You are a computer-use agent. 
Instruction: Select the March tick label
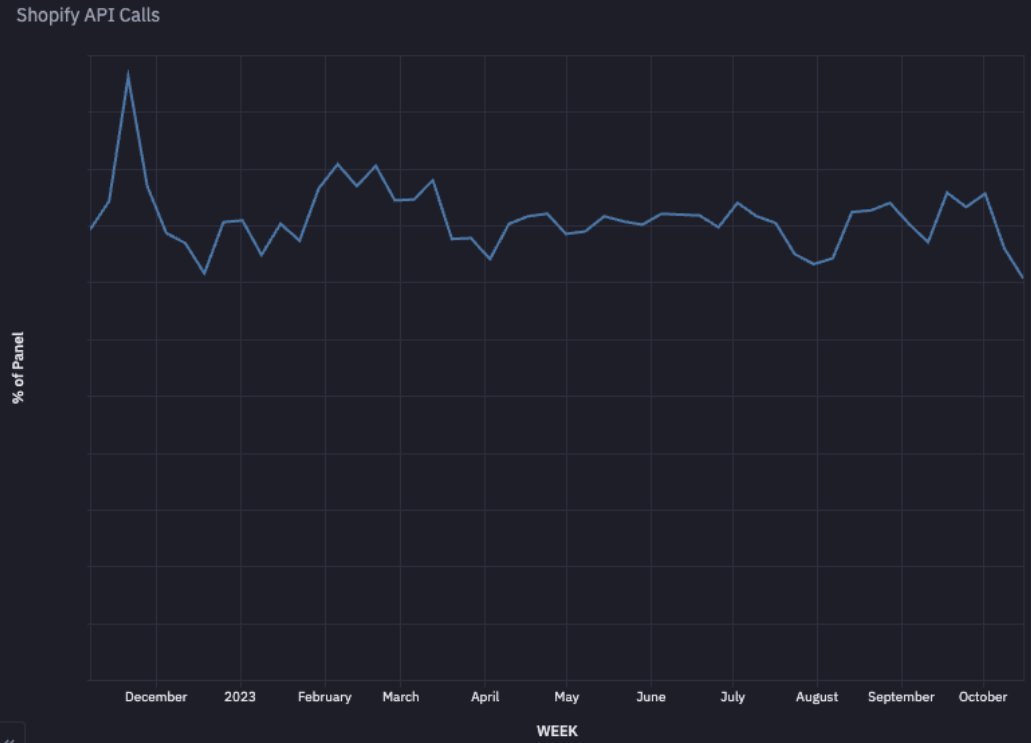click(401, 697)
